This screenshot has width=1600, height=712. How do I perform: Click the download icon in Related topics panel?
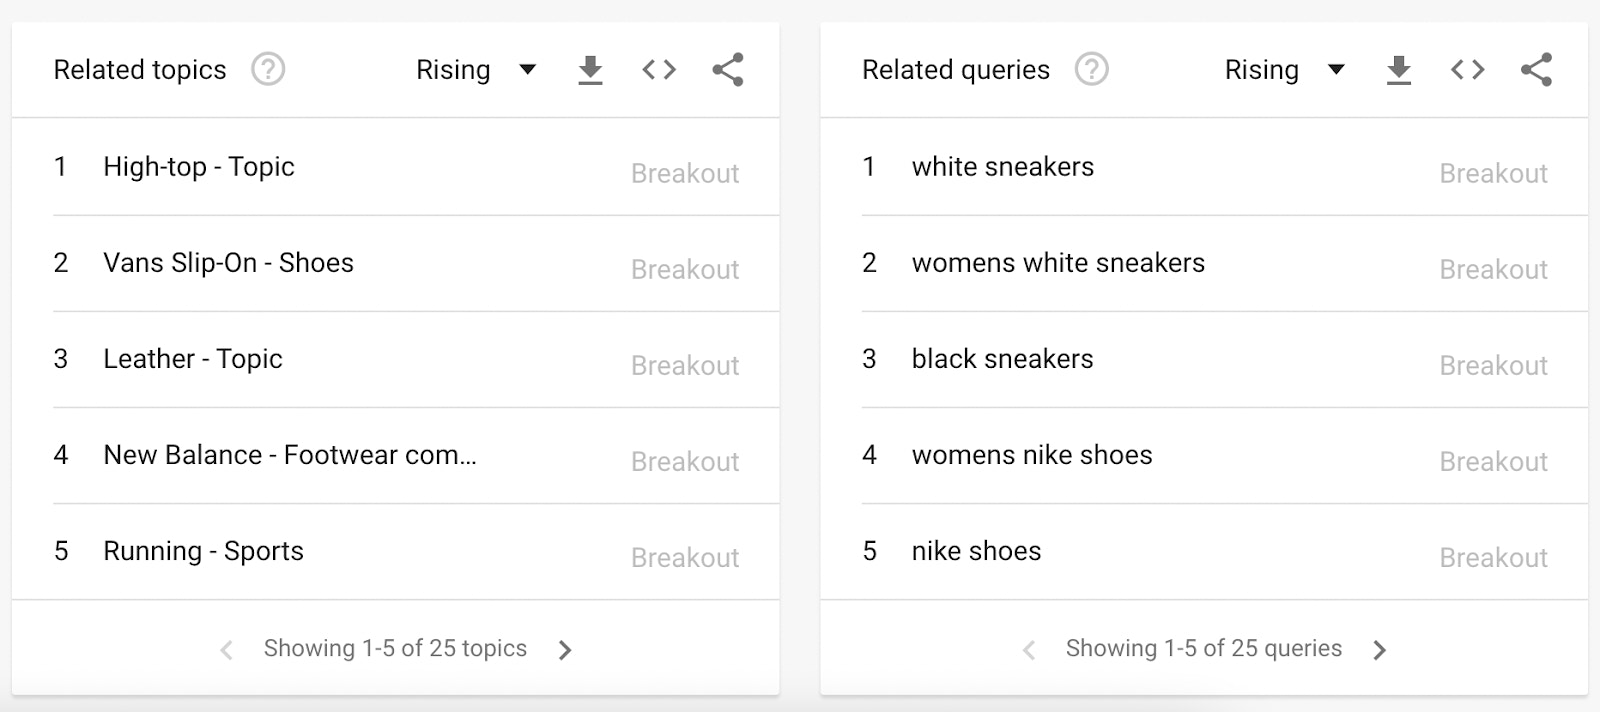(x=590, y=69)
